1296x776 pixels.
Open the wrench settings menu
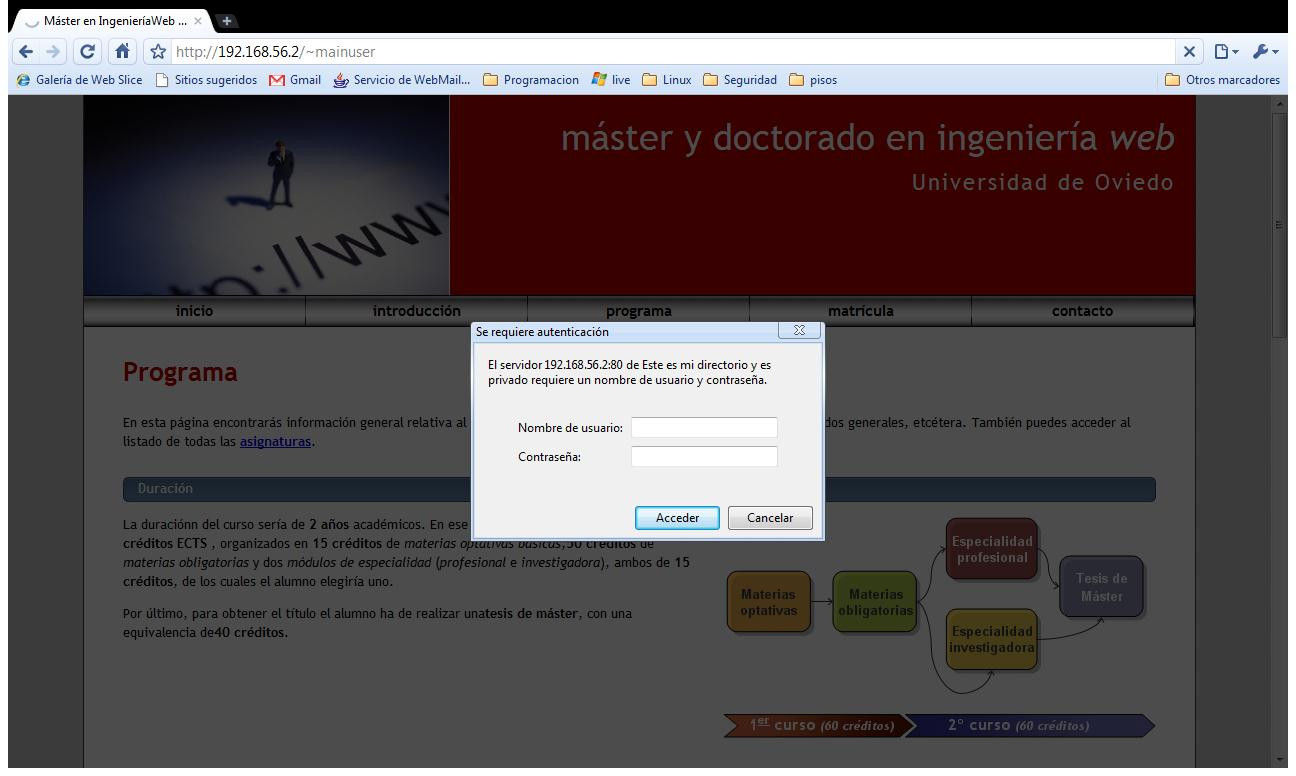[1264, 52]
